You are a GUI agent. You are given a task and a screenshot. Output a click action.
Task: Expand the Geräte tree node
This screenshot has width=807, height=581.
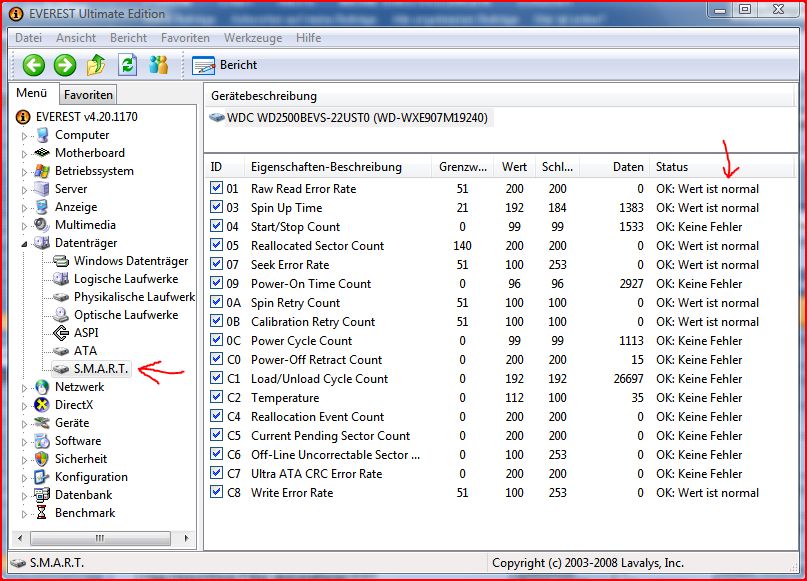pyautogui.click(x=24, y=424)
